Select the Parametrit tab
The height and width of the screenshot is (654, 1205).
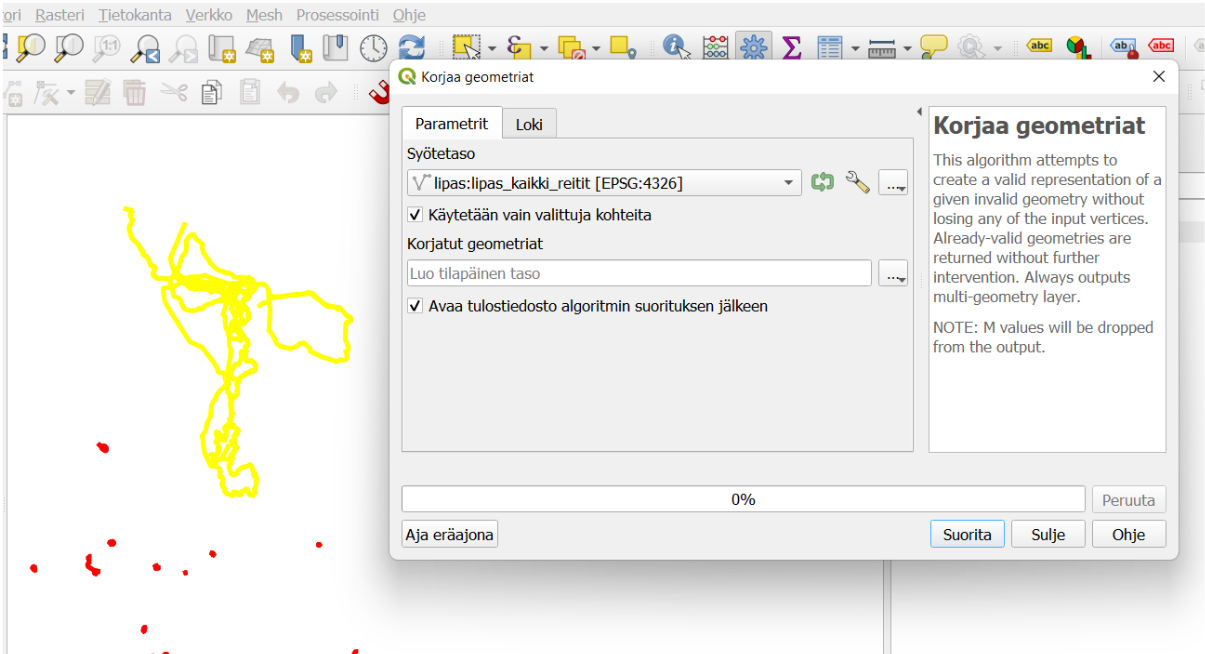pyautogui.click(x=452, y=123)
